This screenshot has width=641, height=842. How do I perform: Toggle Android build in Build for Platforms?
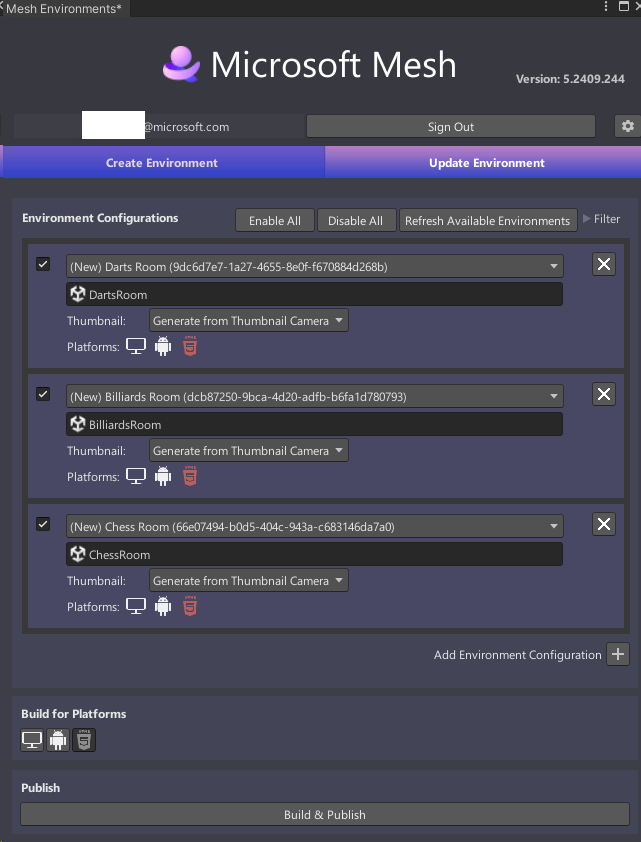click(x=58, y=740)
